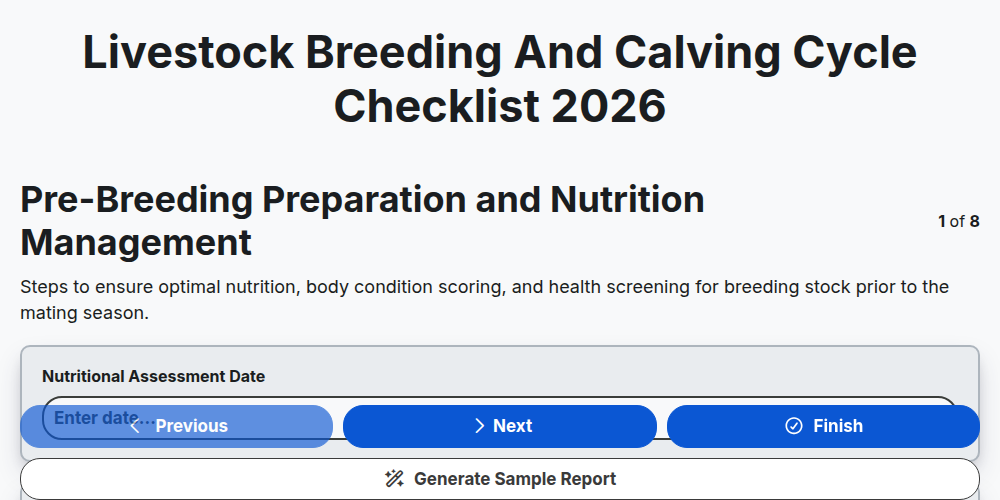This screenshot has width=1000, height=500.
Task: Click the circled checkmark icon on Finish
Action: tap(794, 426)
